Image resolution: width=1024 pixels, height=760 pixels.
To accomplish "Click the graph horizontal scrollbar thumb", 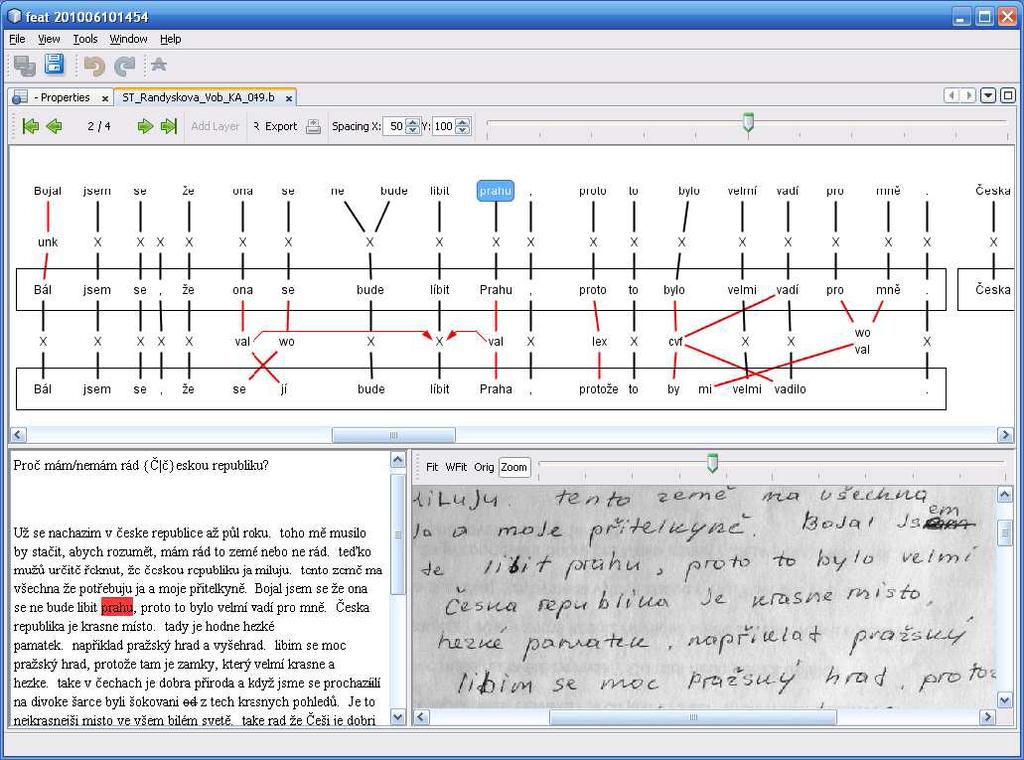I will coord(394,435).
